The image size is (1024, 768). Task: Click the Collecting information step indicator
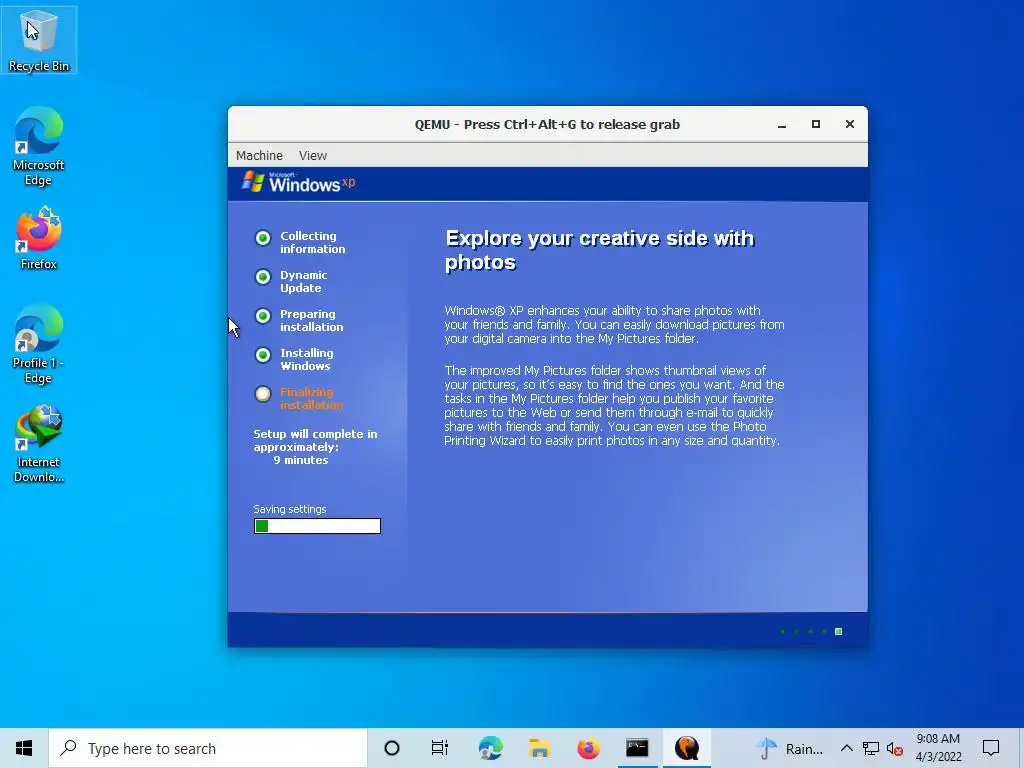(263, 238)
